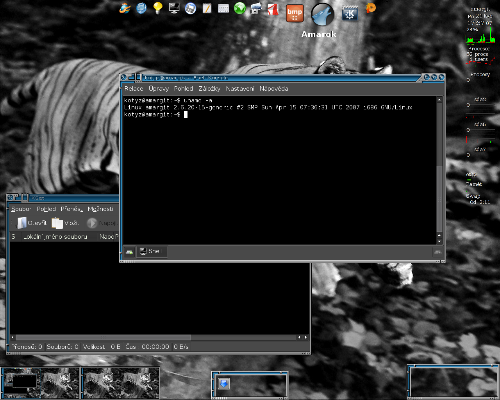The image size is (500, 400).
Task: Click the new session icon in Konsole
Action: pos(129,252)
